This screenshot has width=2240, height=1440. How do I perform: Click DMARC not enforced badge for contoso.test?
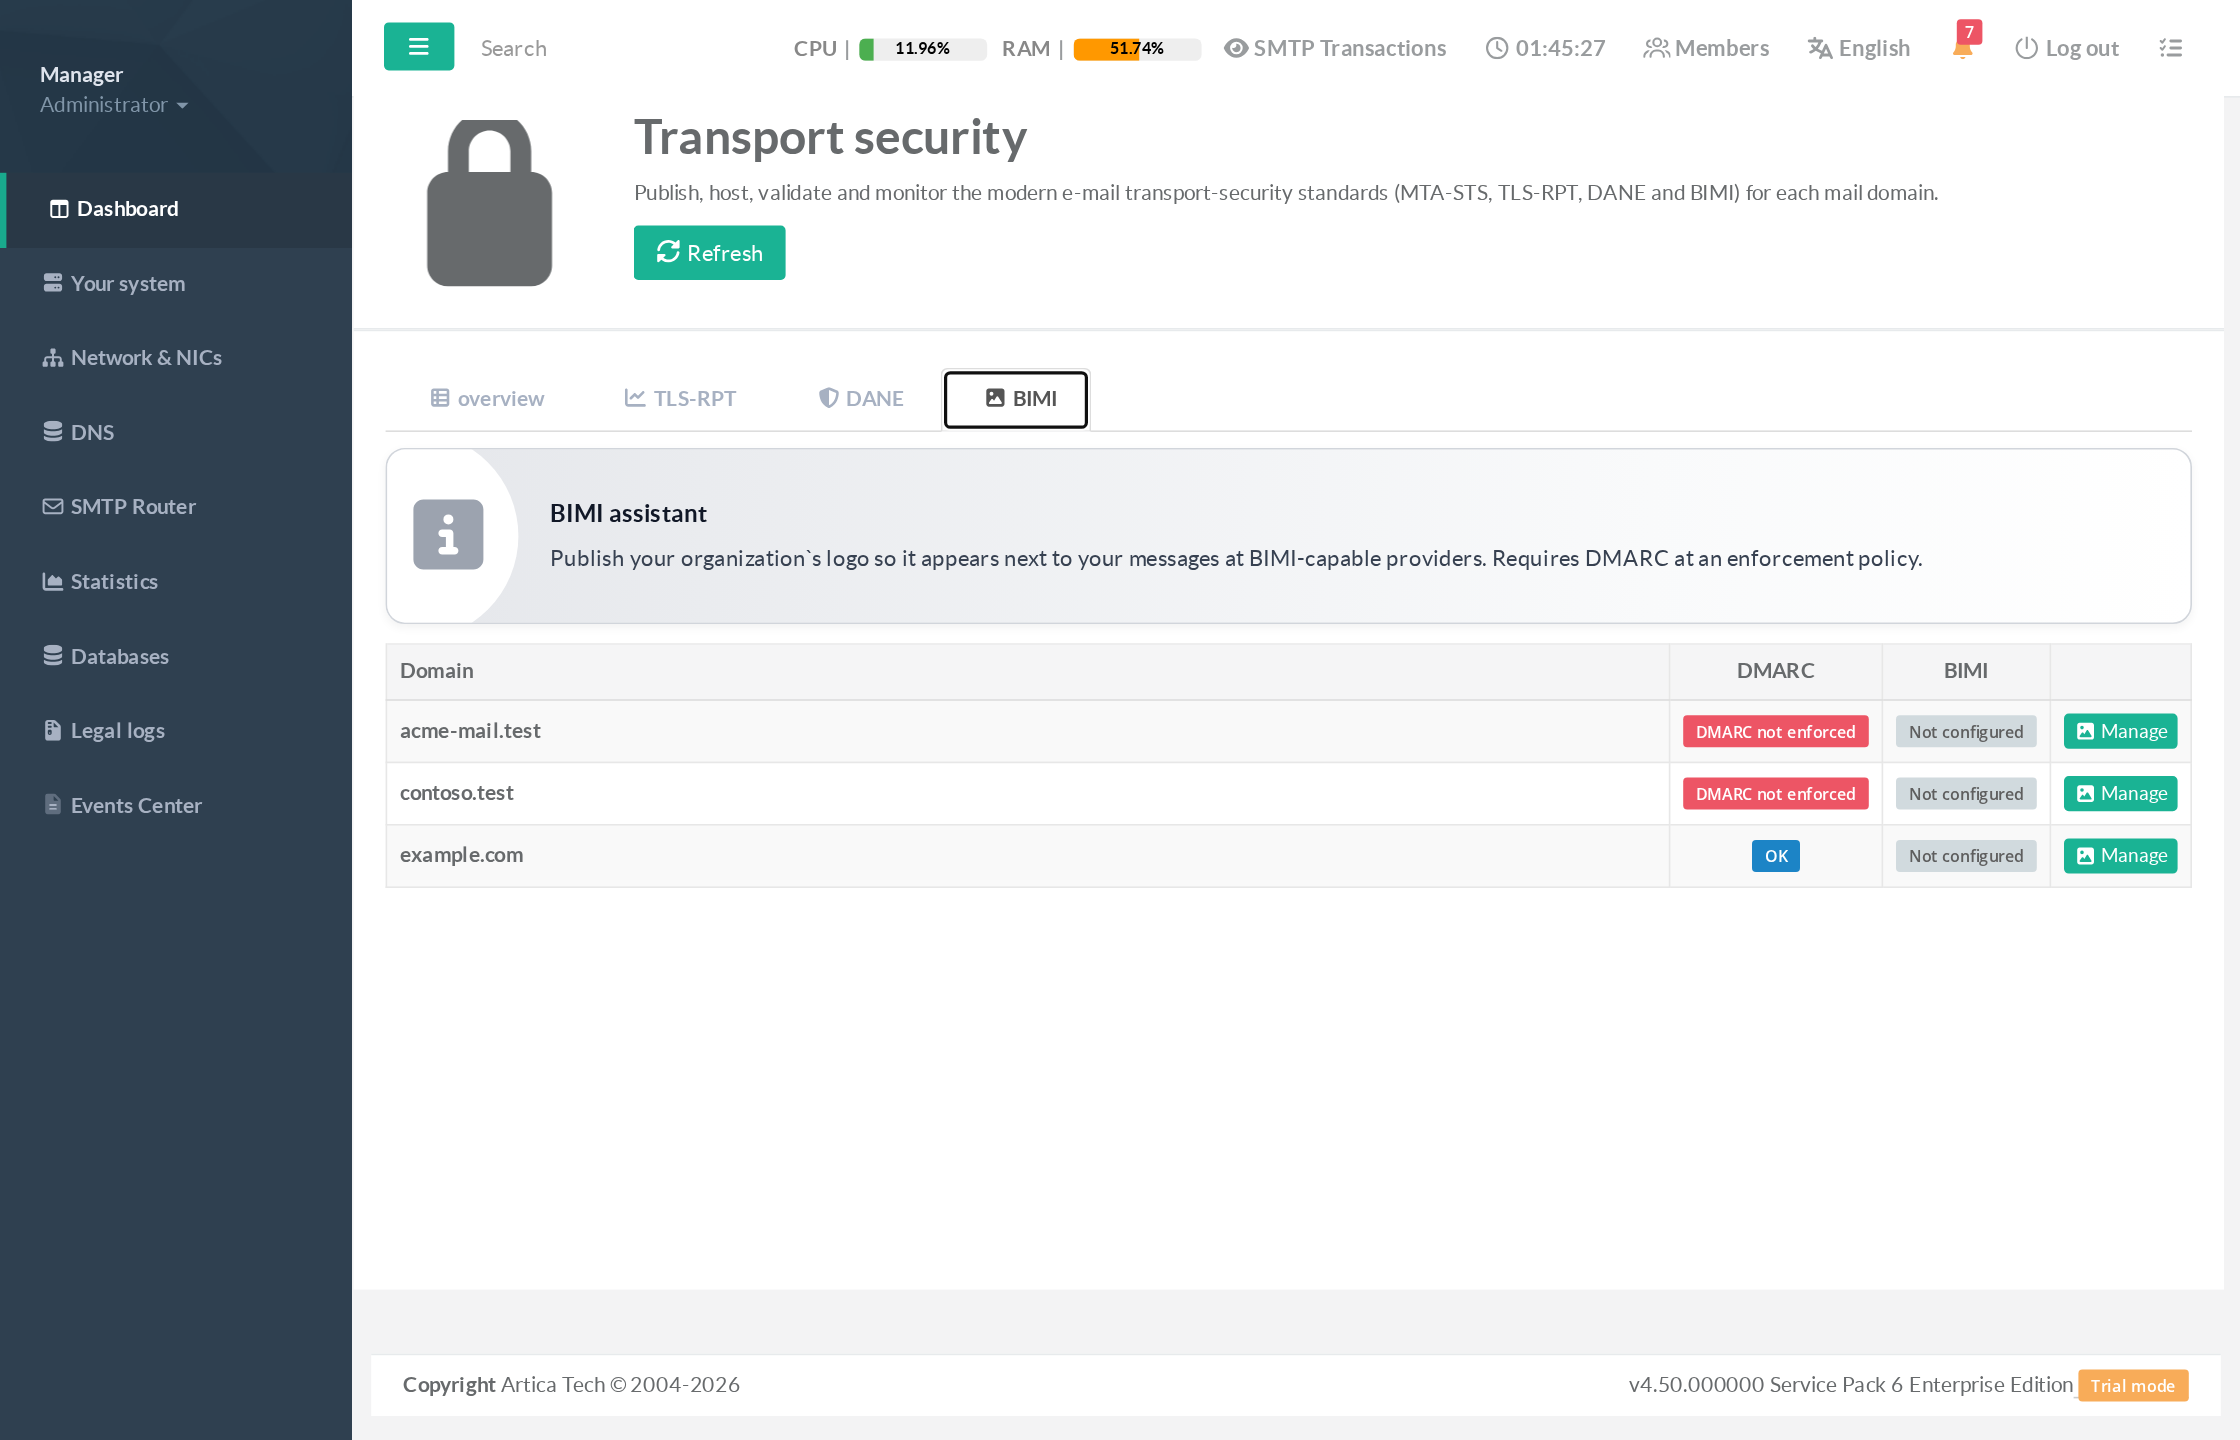[1775, 794]
